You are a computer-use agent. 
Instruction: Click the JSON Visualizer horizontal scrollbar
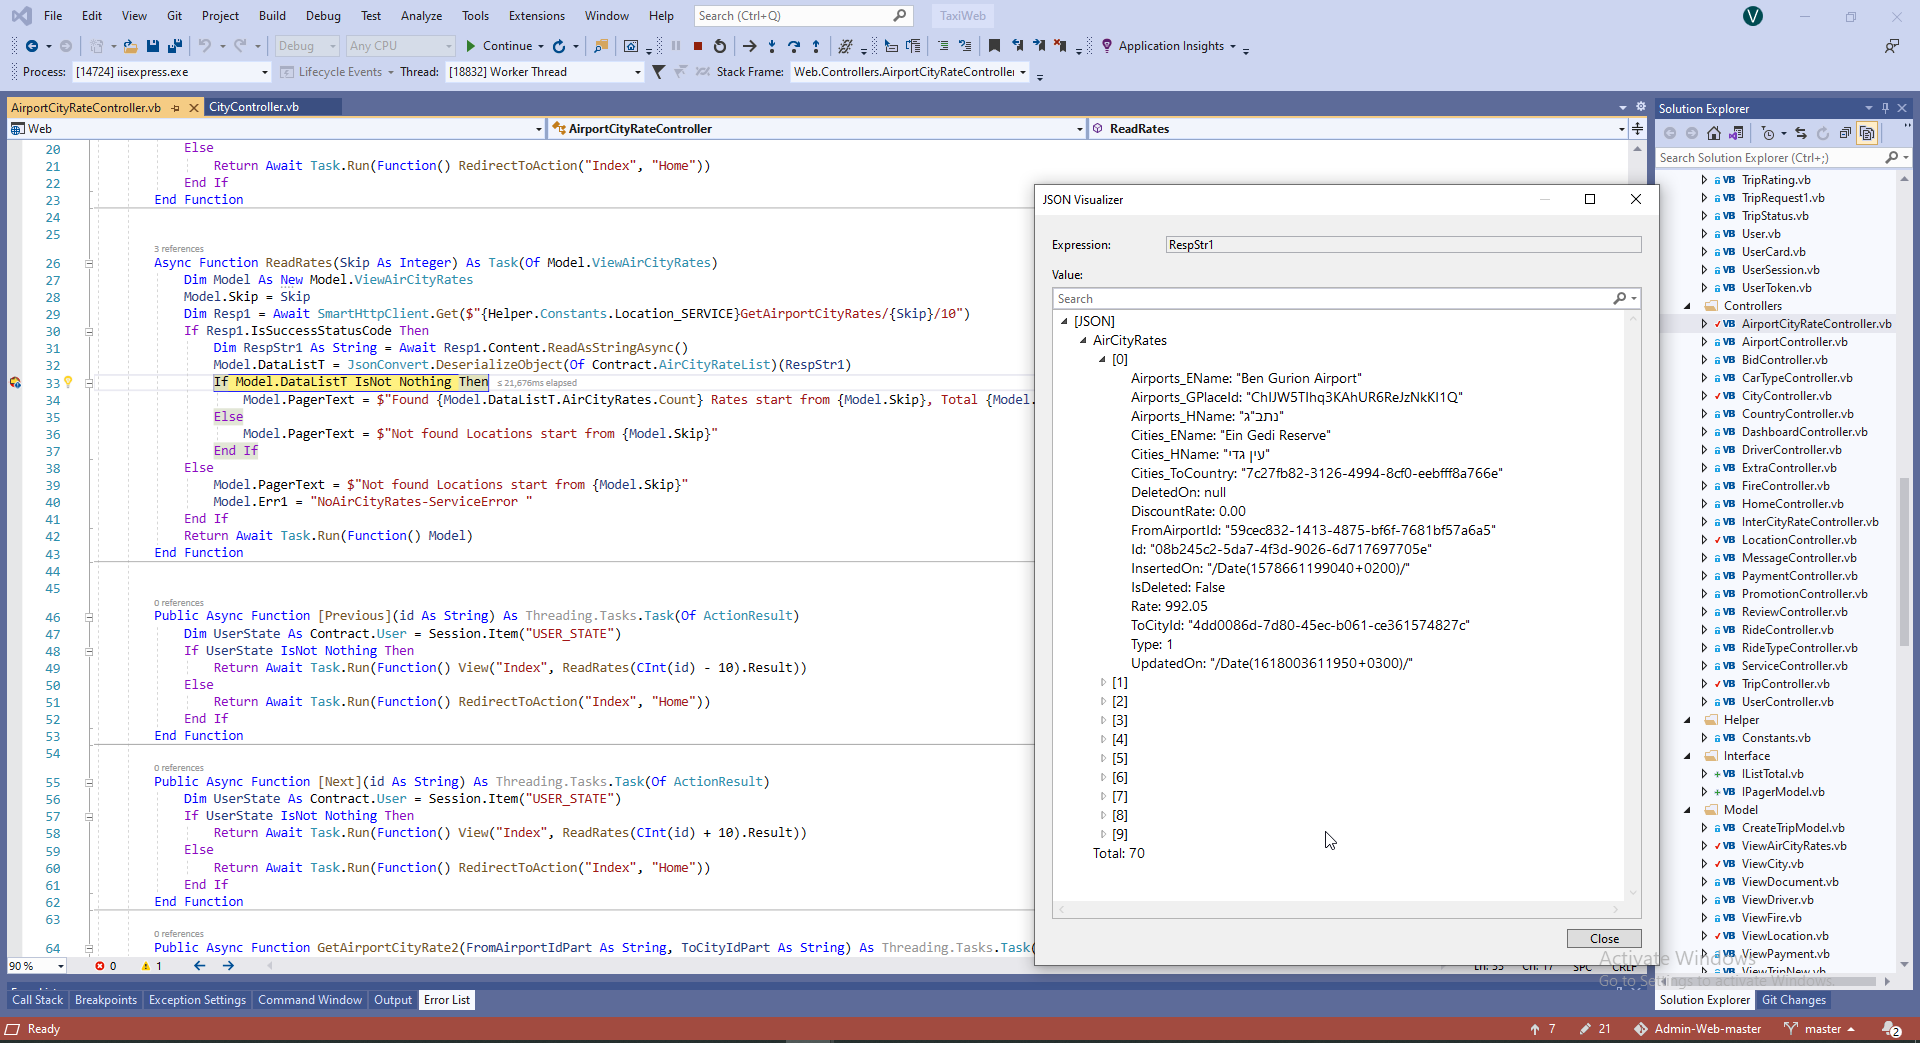[1338, 909]
